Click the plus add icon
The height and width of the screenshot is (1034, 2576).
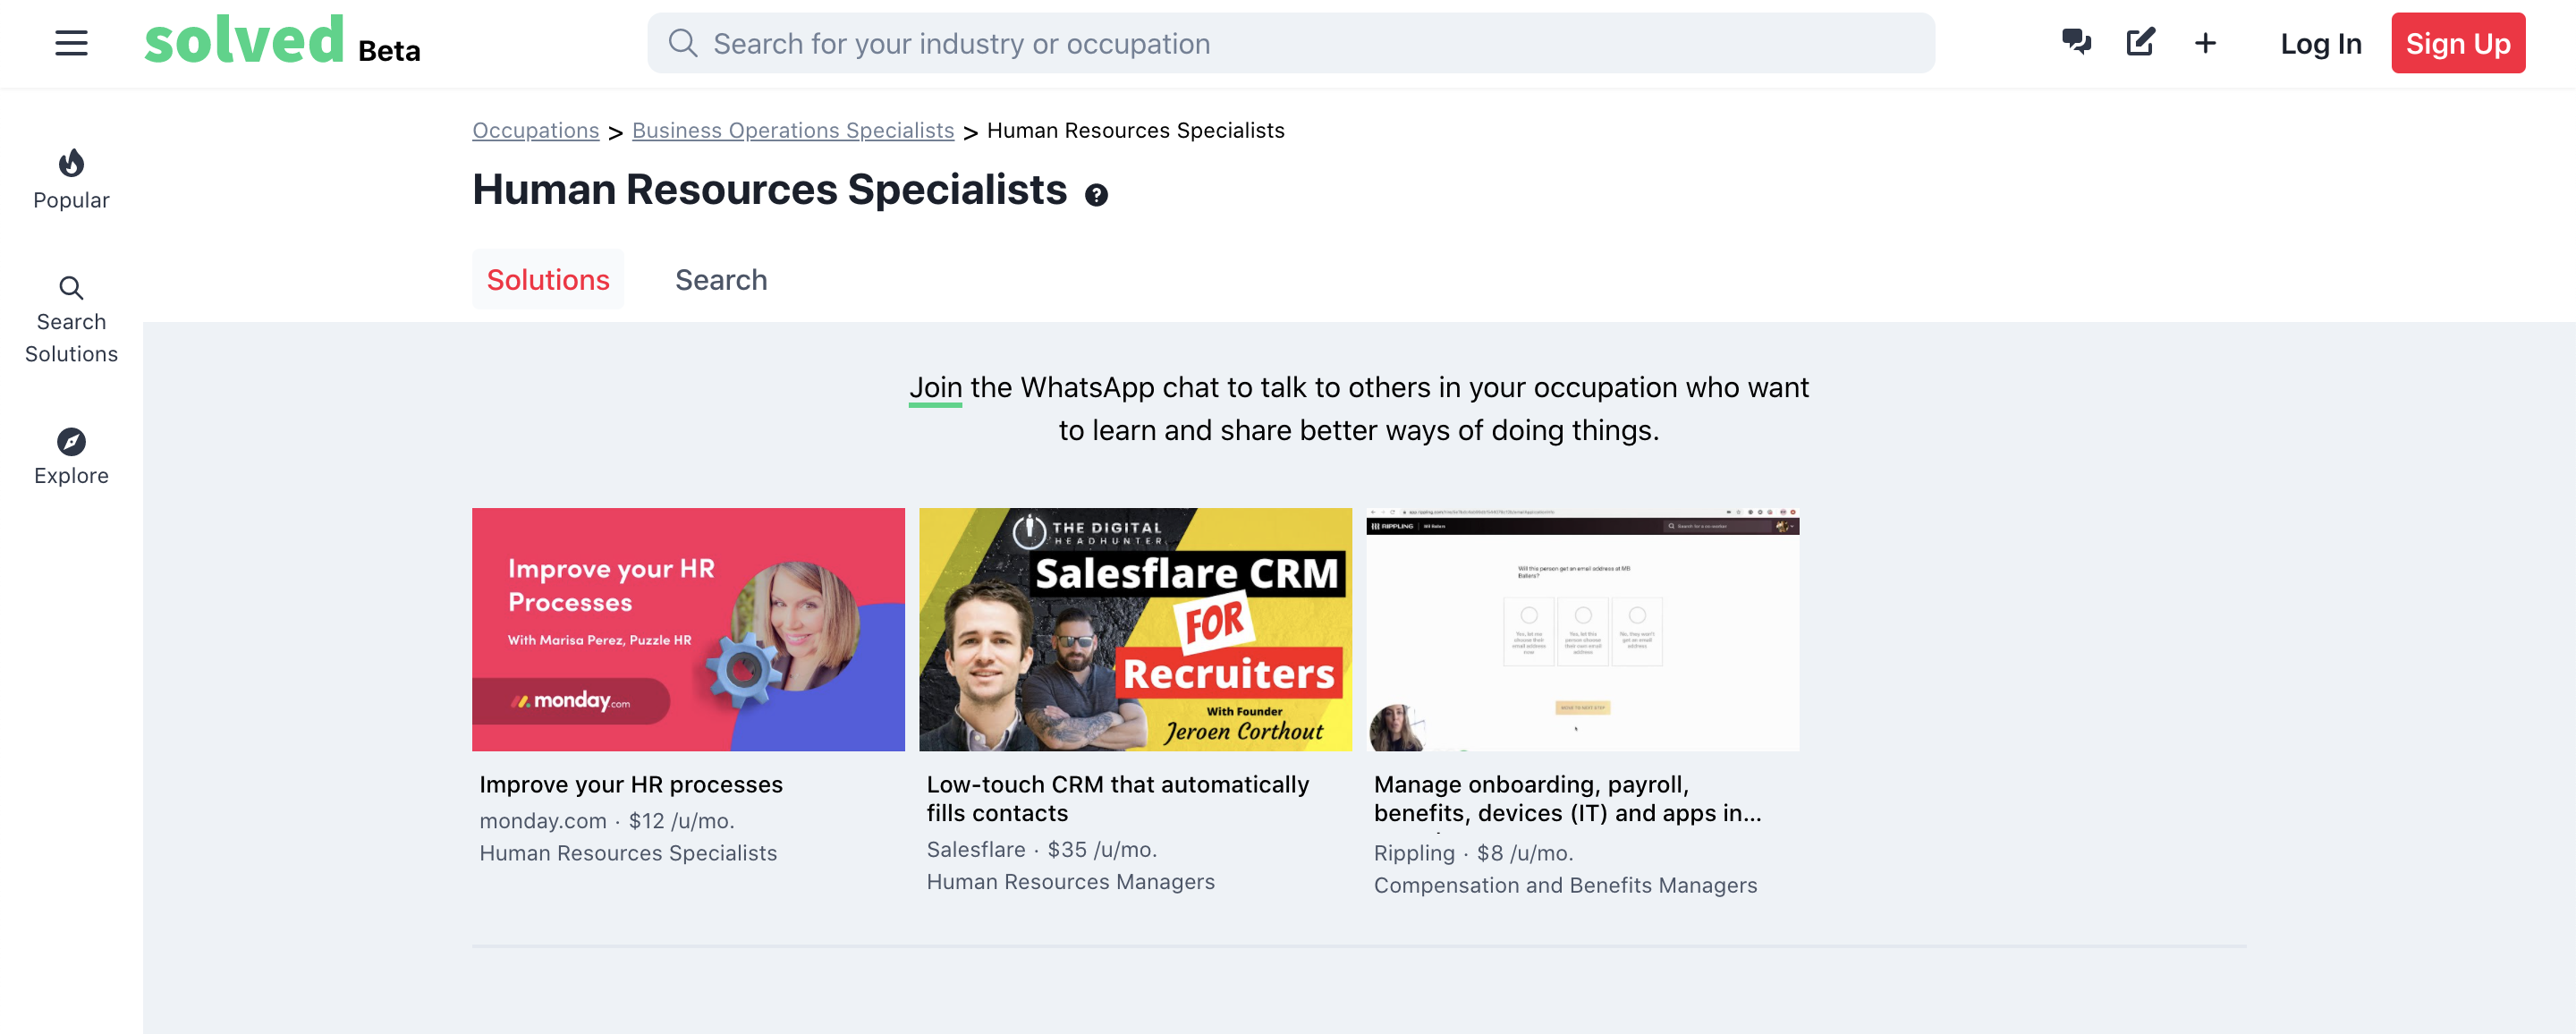2205,43
